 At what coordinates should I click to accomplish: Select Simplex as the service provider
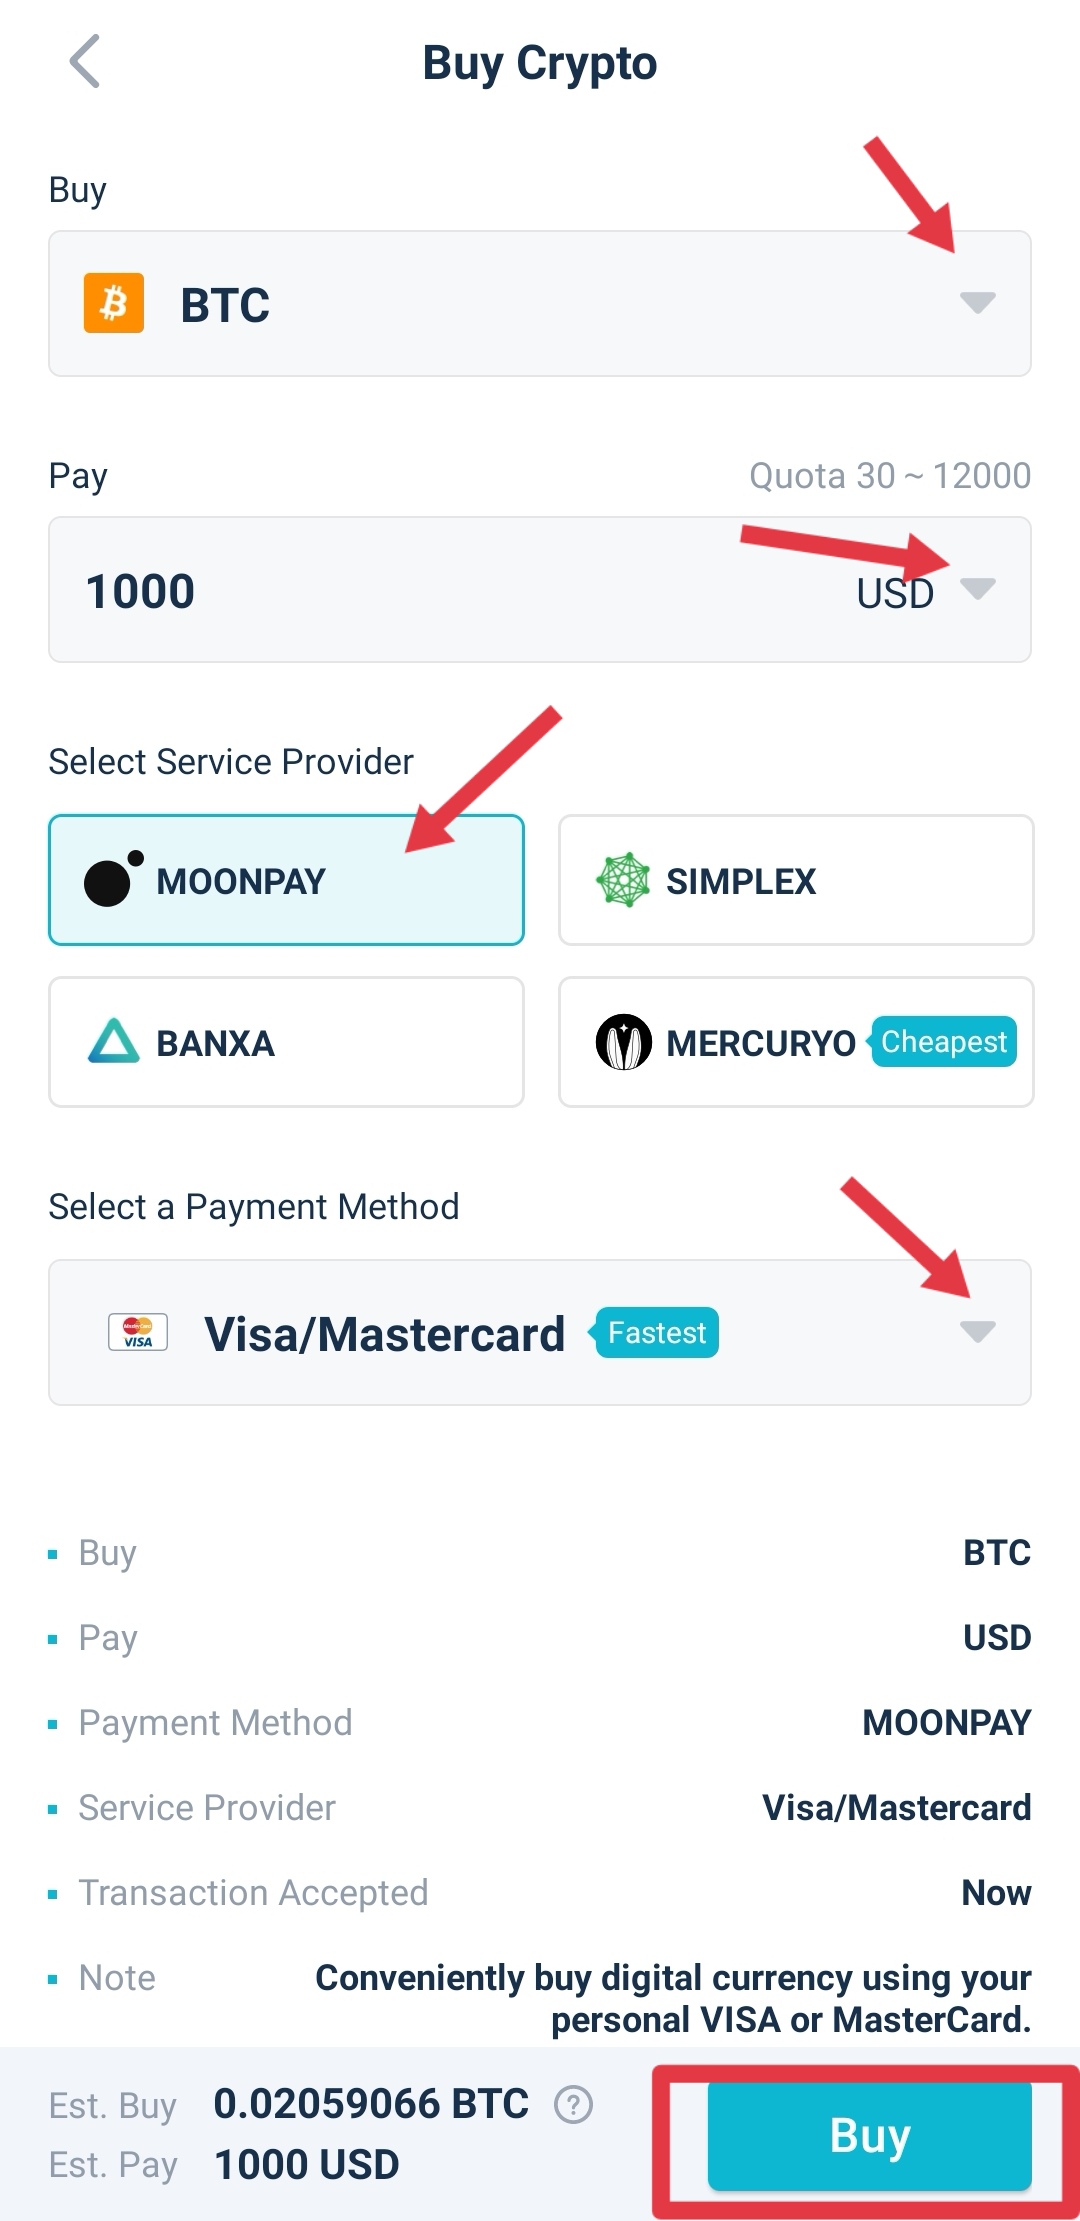794,879
